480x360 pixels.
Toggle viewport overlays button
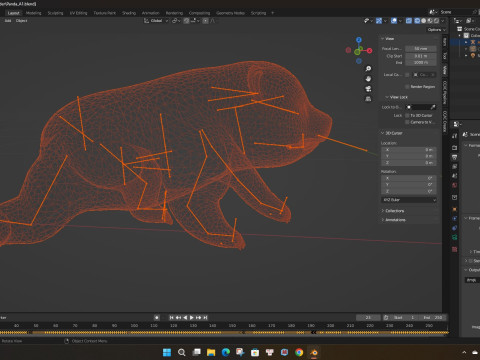tap(394, 21)
